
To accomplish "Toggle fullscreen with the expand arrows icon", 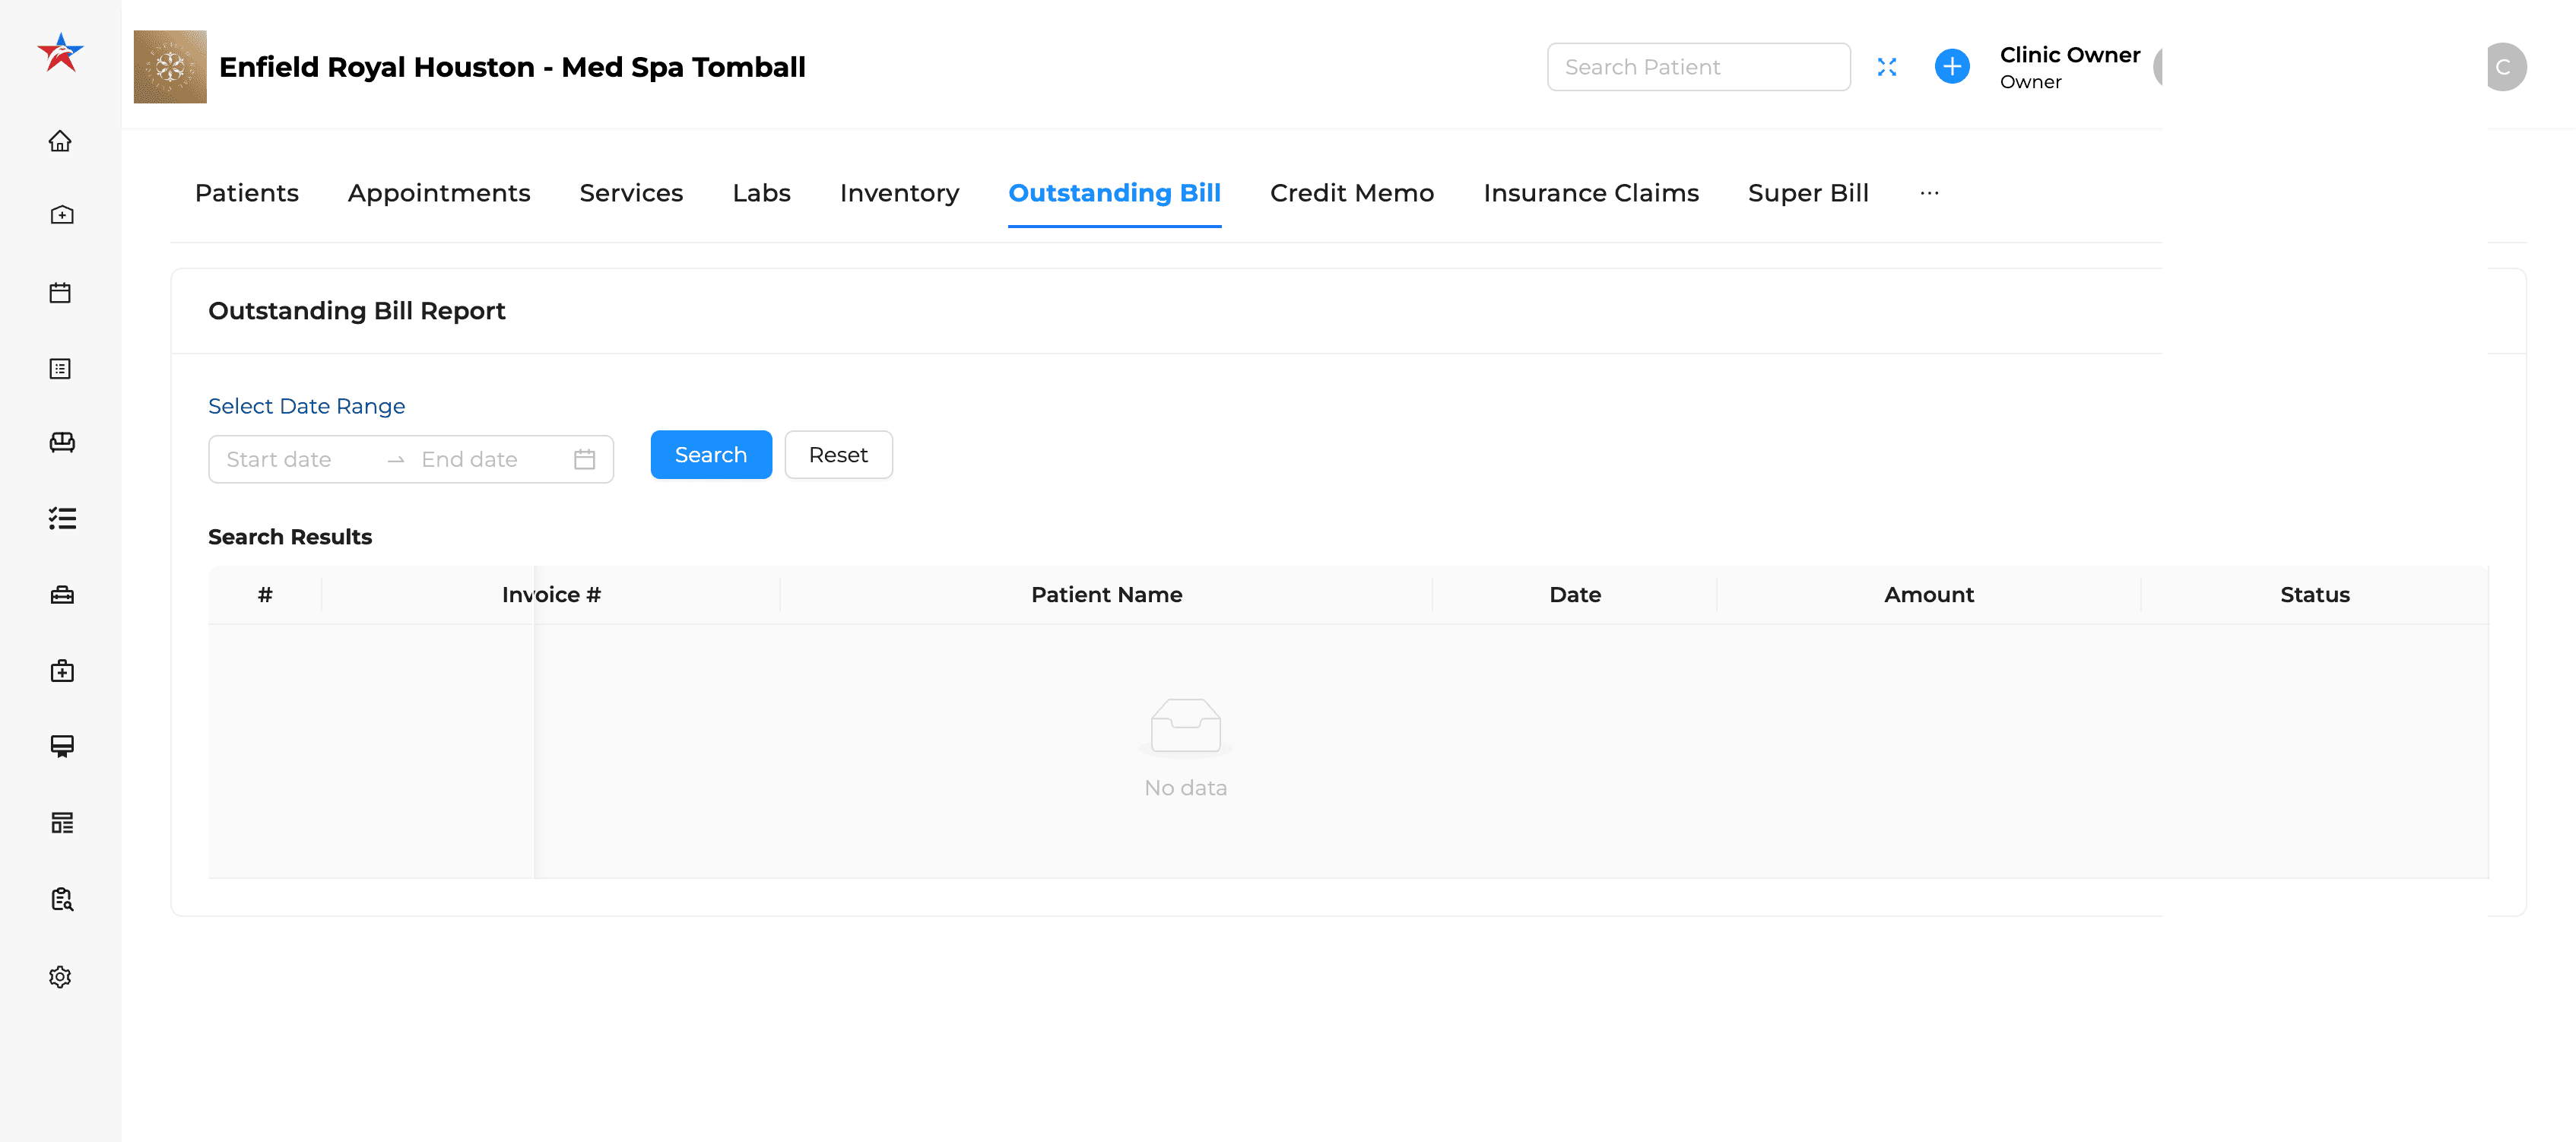I will [x=1886, y=67].
